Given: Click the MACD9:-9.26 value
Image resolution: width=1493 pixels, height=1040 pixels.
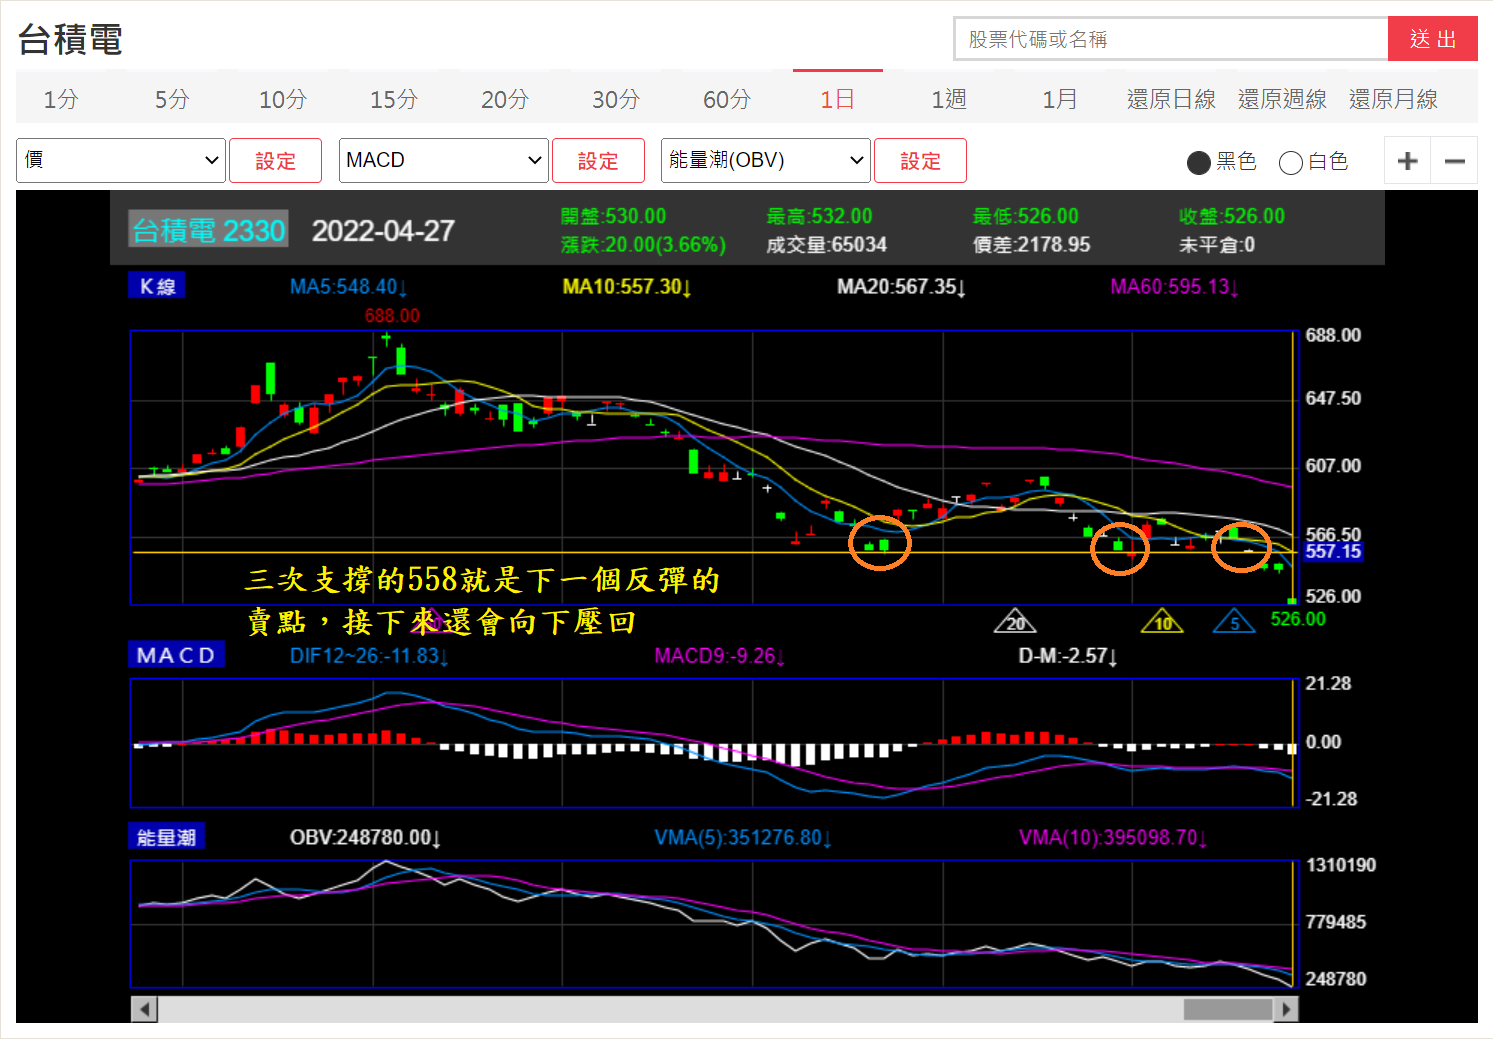Looking at the screenshot, I should click(720, 656).
